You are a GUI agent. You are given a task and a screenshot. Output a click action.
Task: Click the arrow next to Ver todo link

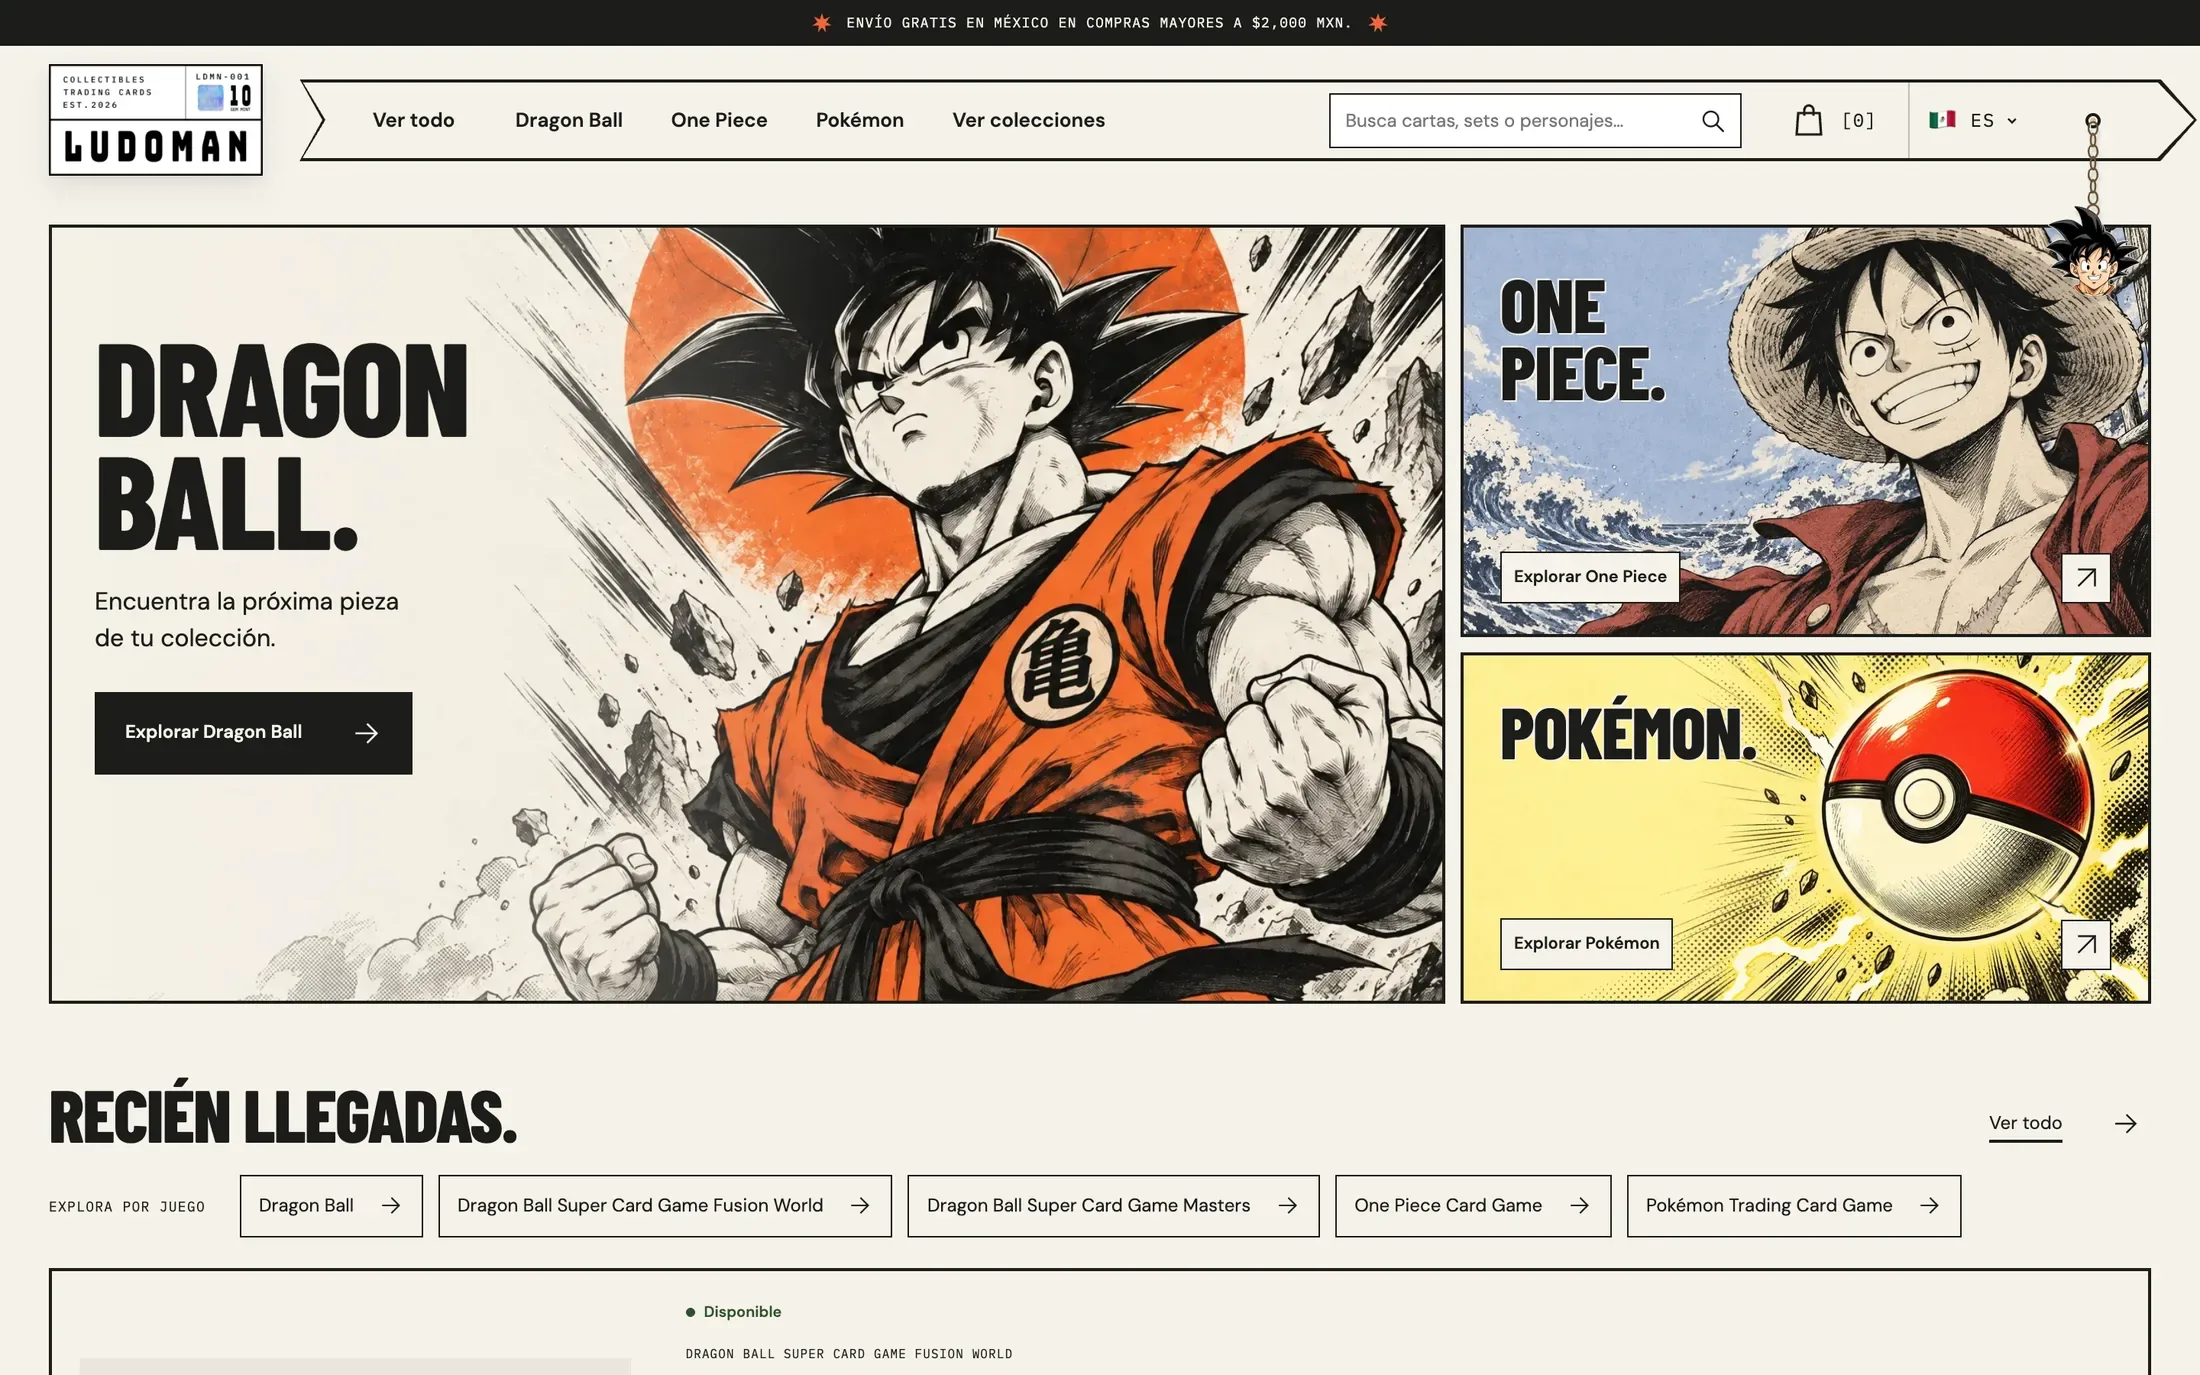pyautogui.click(x=2125, y=1124)
